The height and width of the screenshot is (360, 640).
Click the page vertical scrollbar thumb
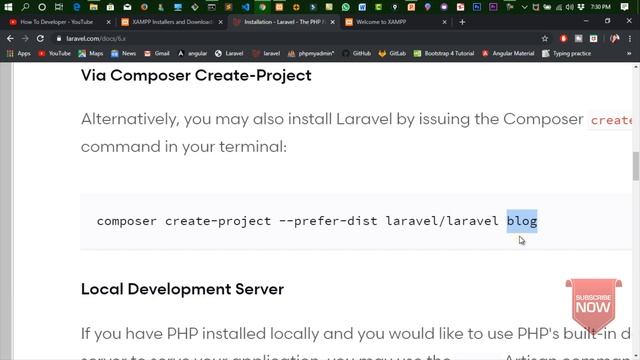pyautogui.click(x=636, y=166)
